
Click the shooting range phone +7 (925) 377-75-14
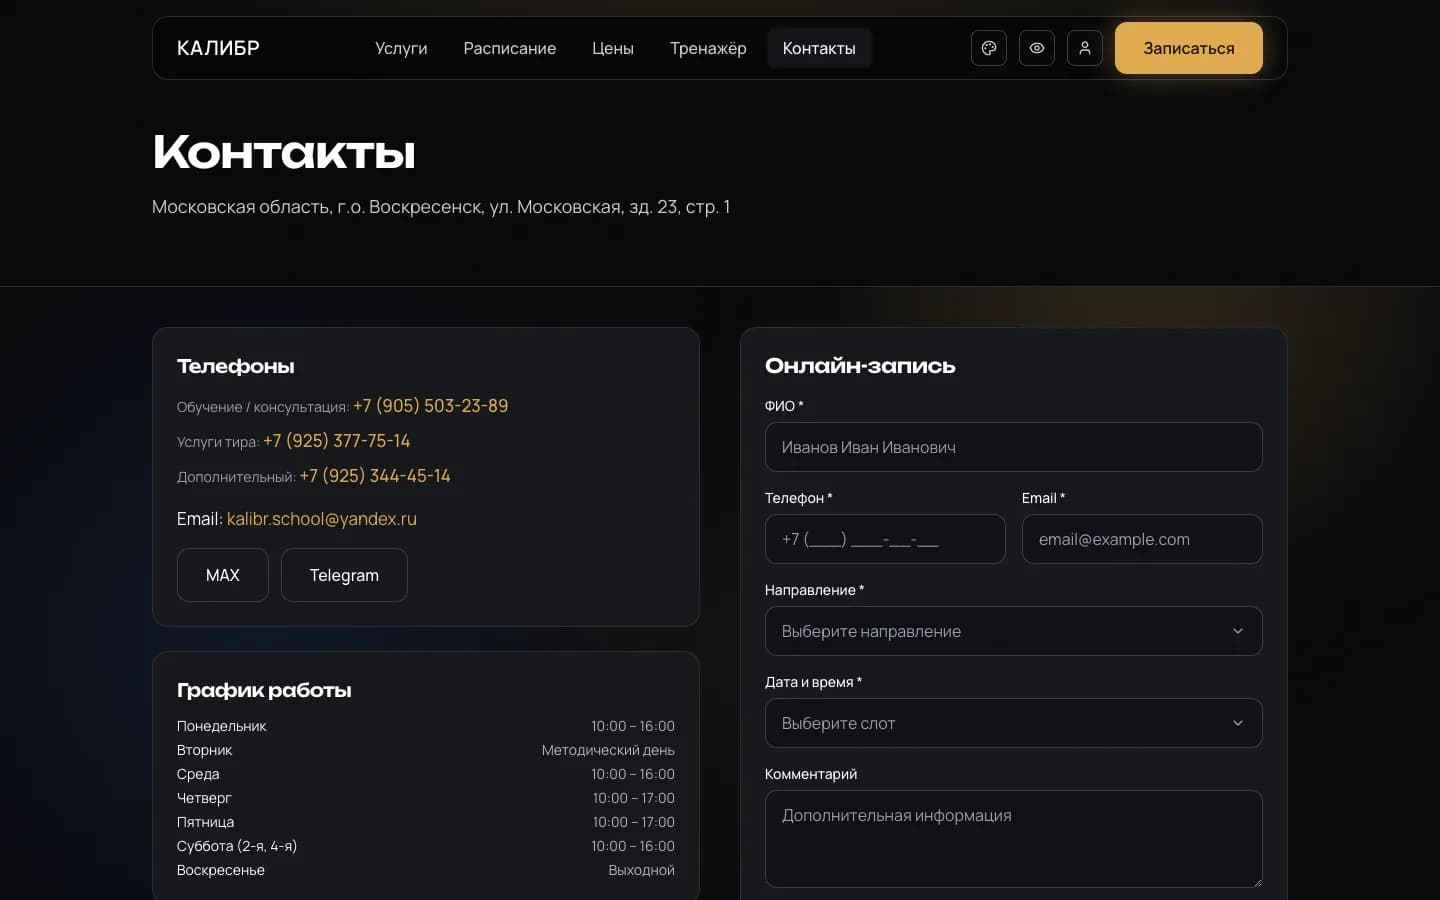pyautogui.click(x=337, y=441)
